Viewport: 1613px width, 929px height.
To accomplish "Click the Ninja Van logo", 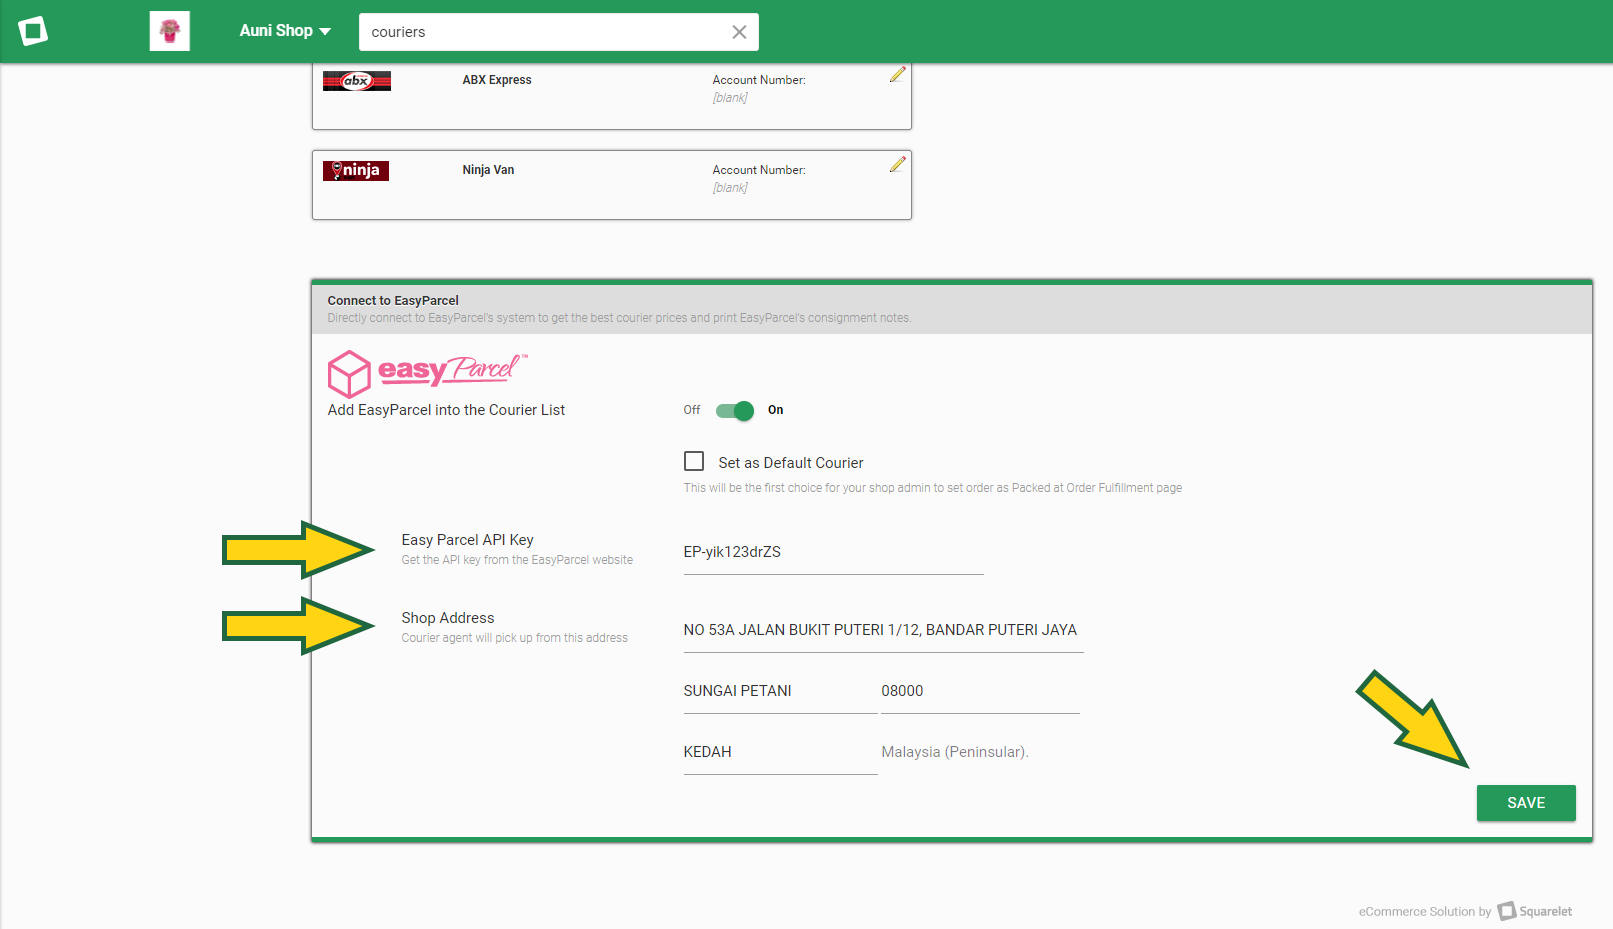I will 356,171.
